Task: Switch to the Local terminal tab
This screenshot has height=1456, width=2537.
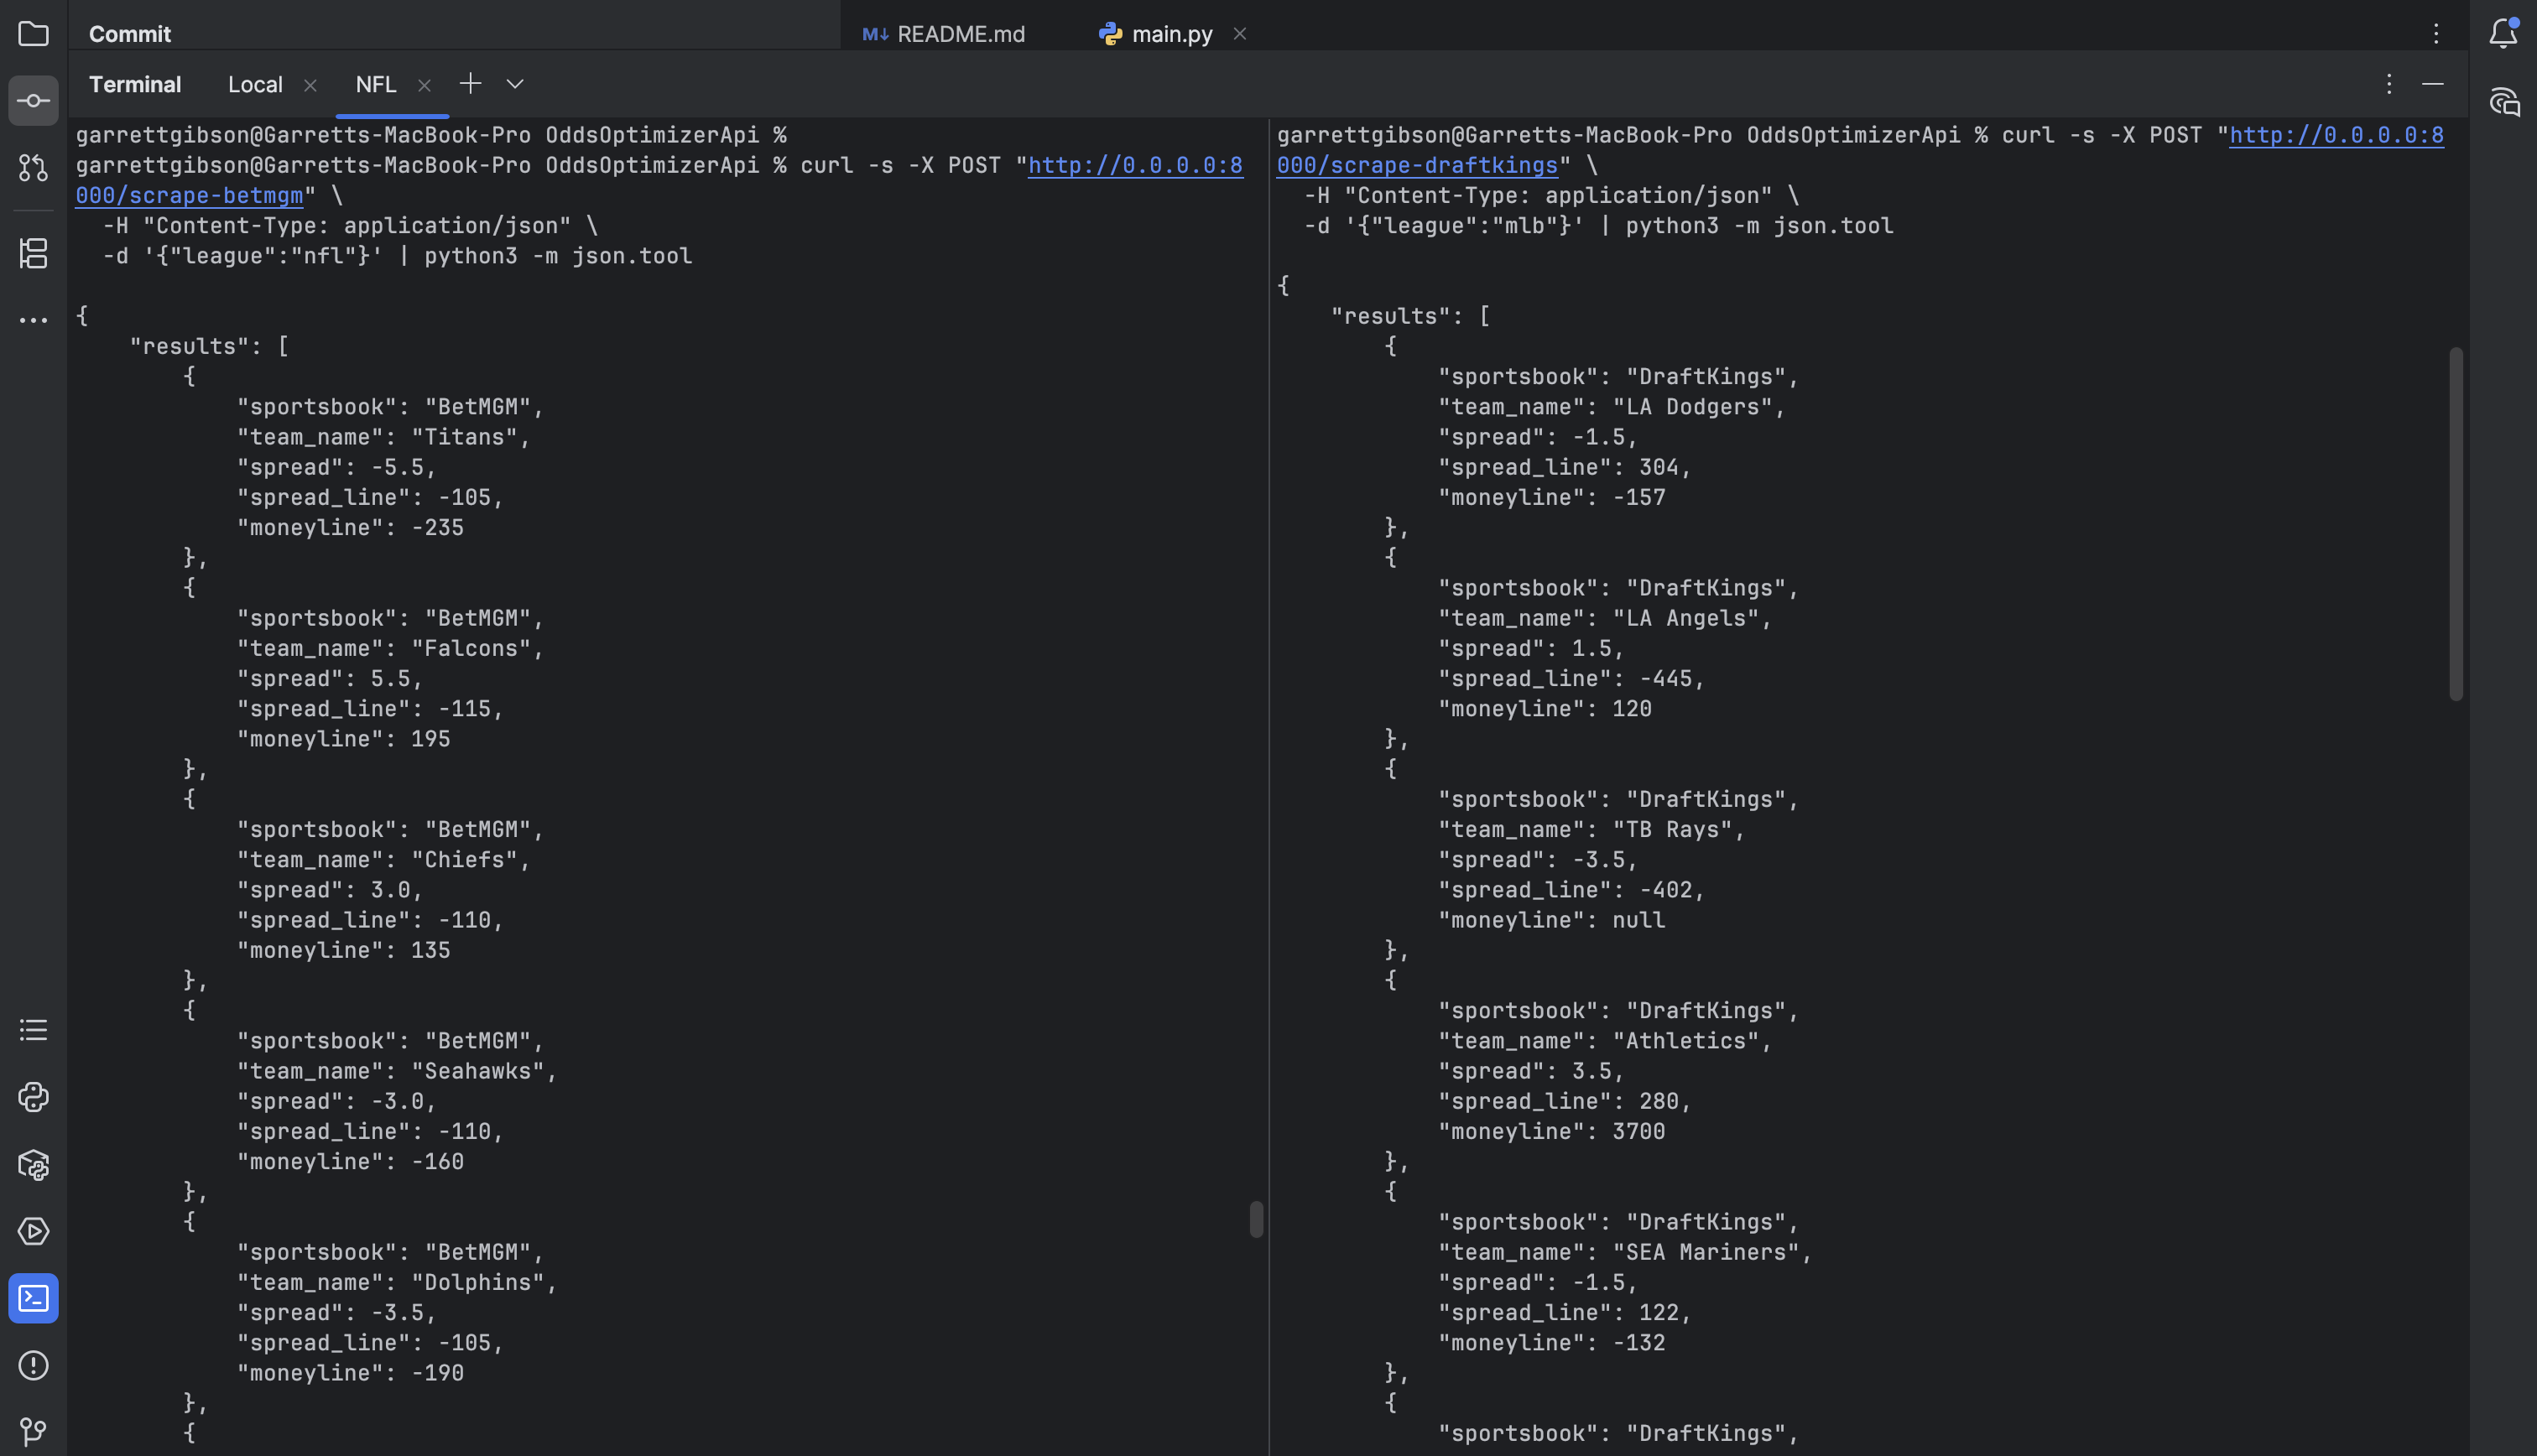Action: [255, 85]
